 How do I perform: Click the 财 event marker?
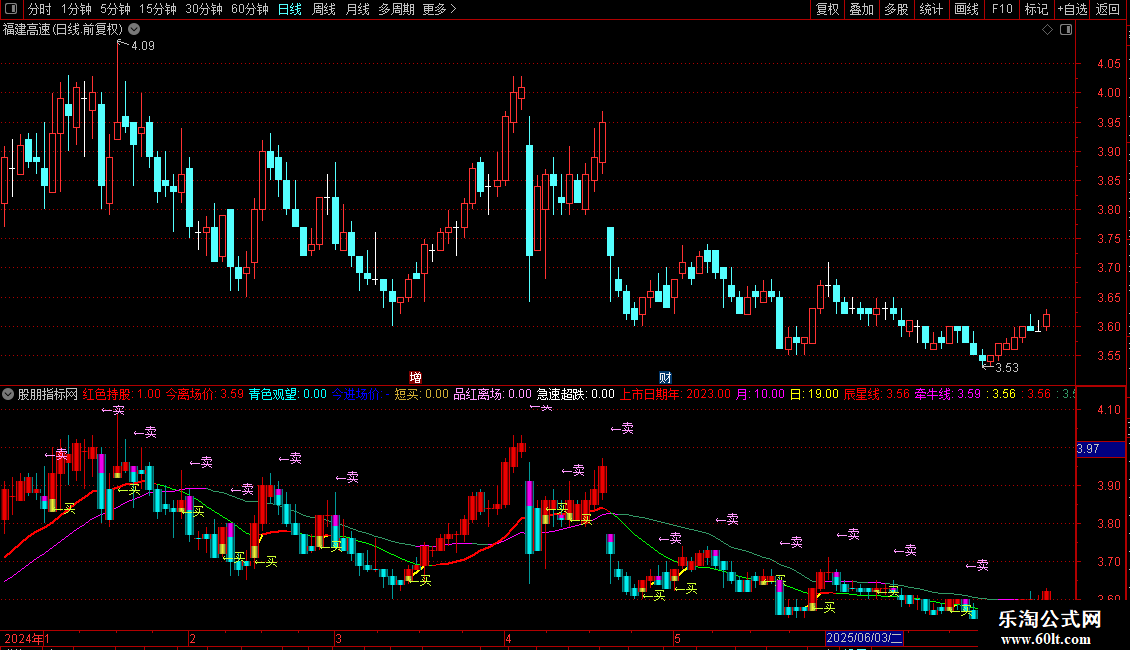coord(664,377)
